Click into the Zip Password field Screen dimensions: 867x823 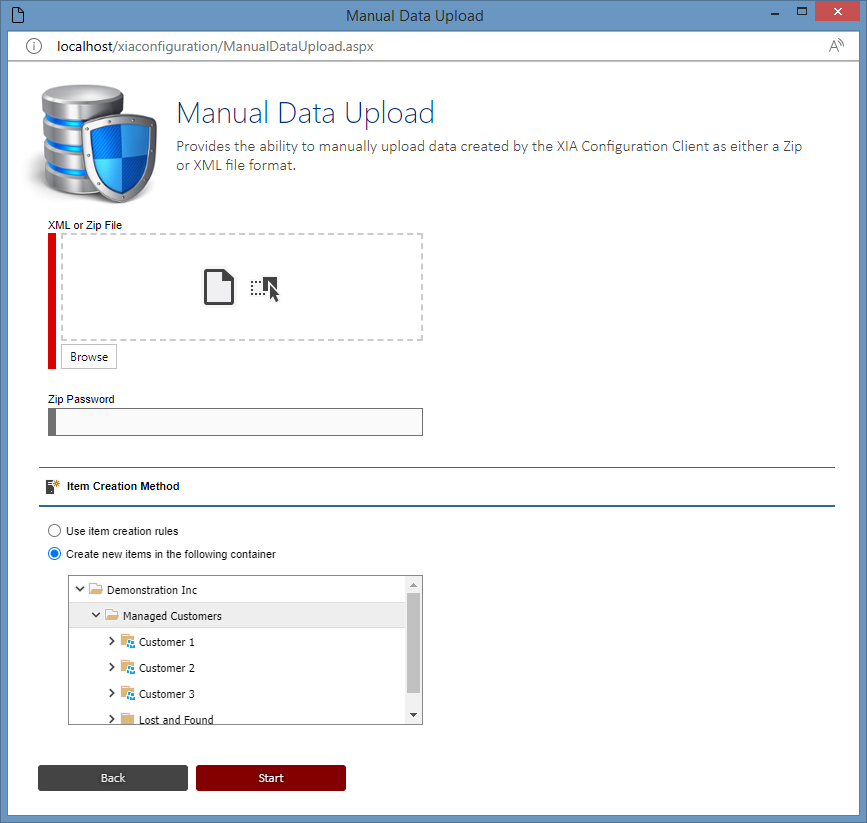236,422
